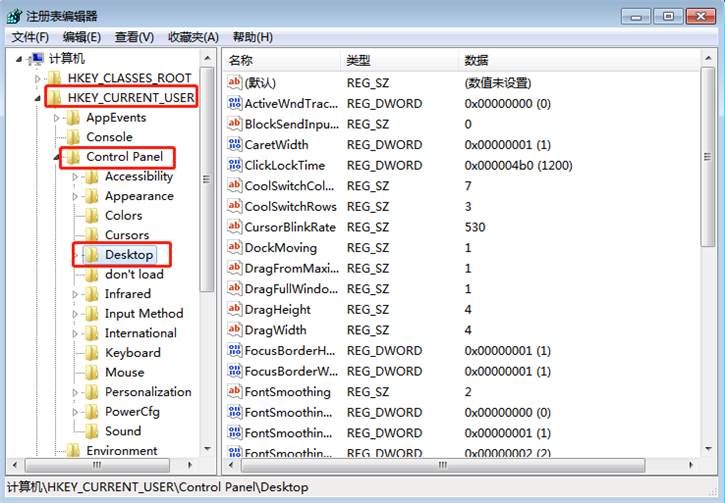Click the folder icon next to Desktop
The width and height of the screenshot is (725, 503).
[92, 255]
